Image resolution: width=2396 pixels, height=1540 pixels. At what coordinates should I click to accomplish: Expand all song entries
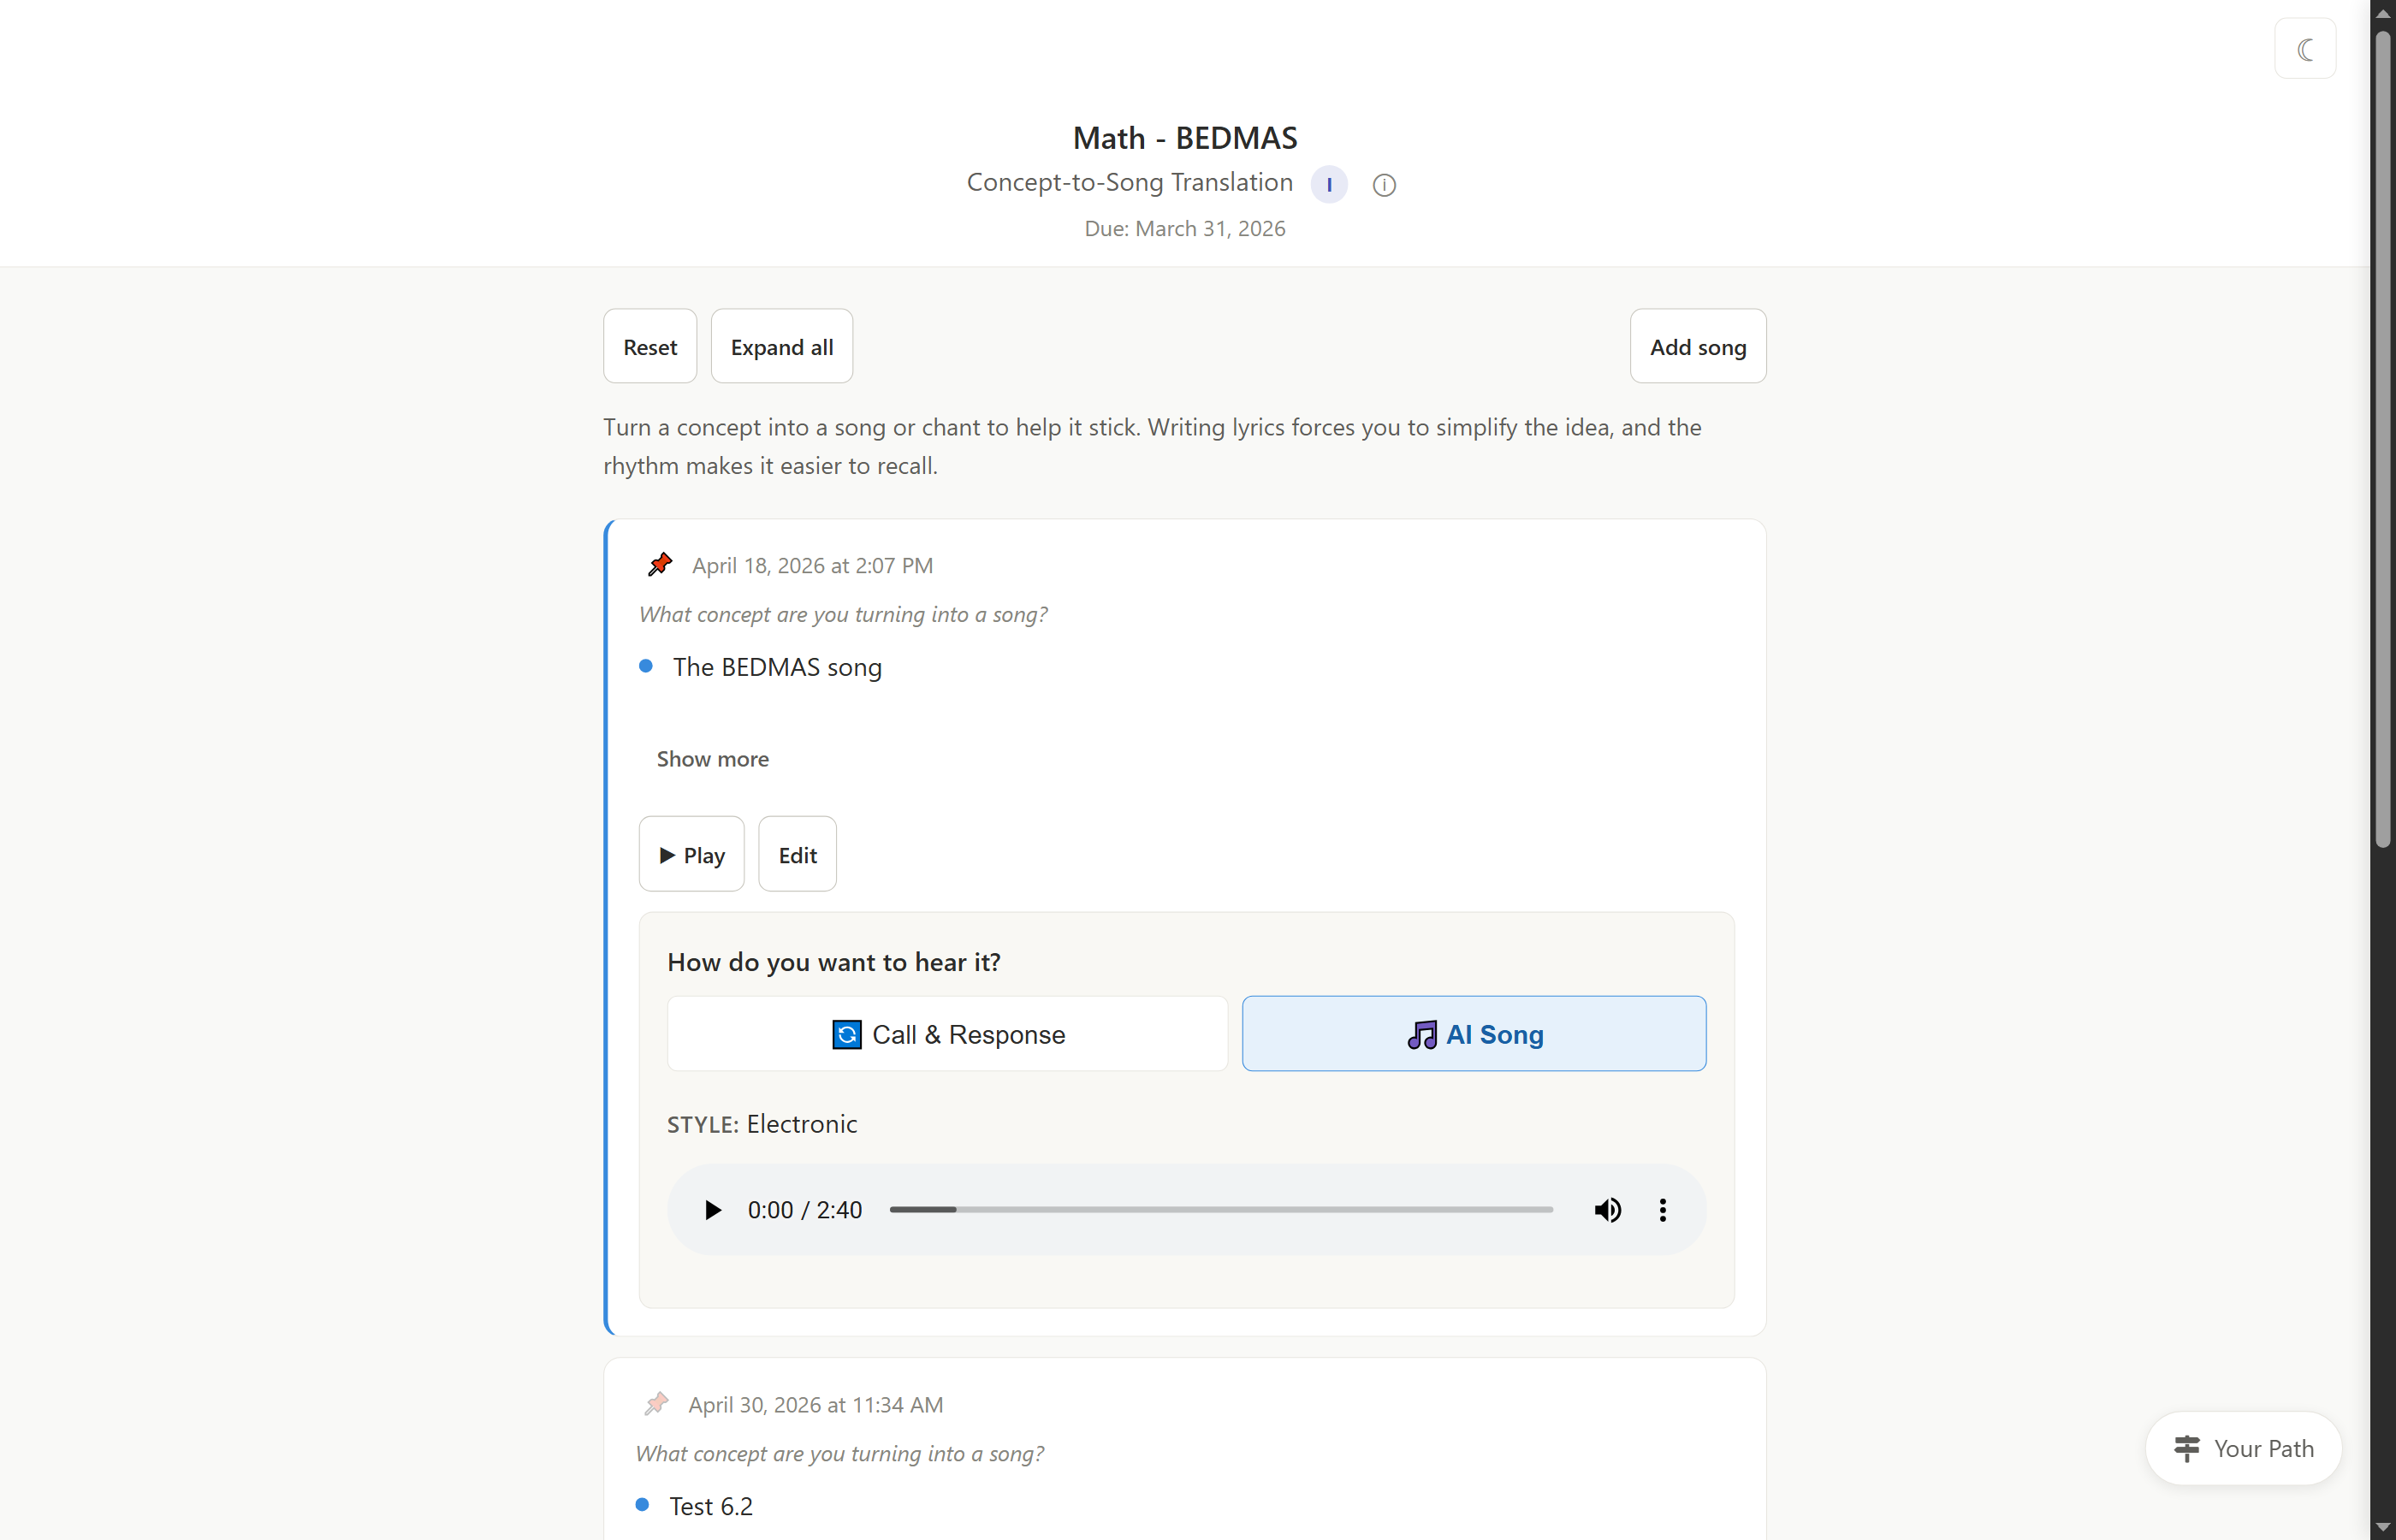[x=782, y=346]
